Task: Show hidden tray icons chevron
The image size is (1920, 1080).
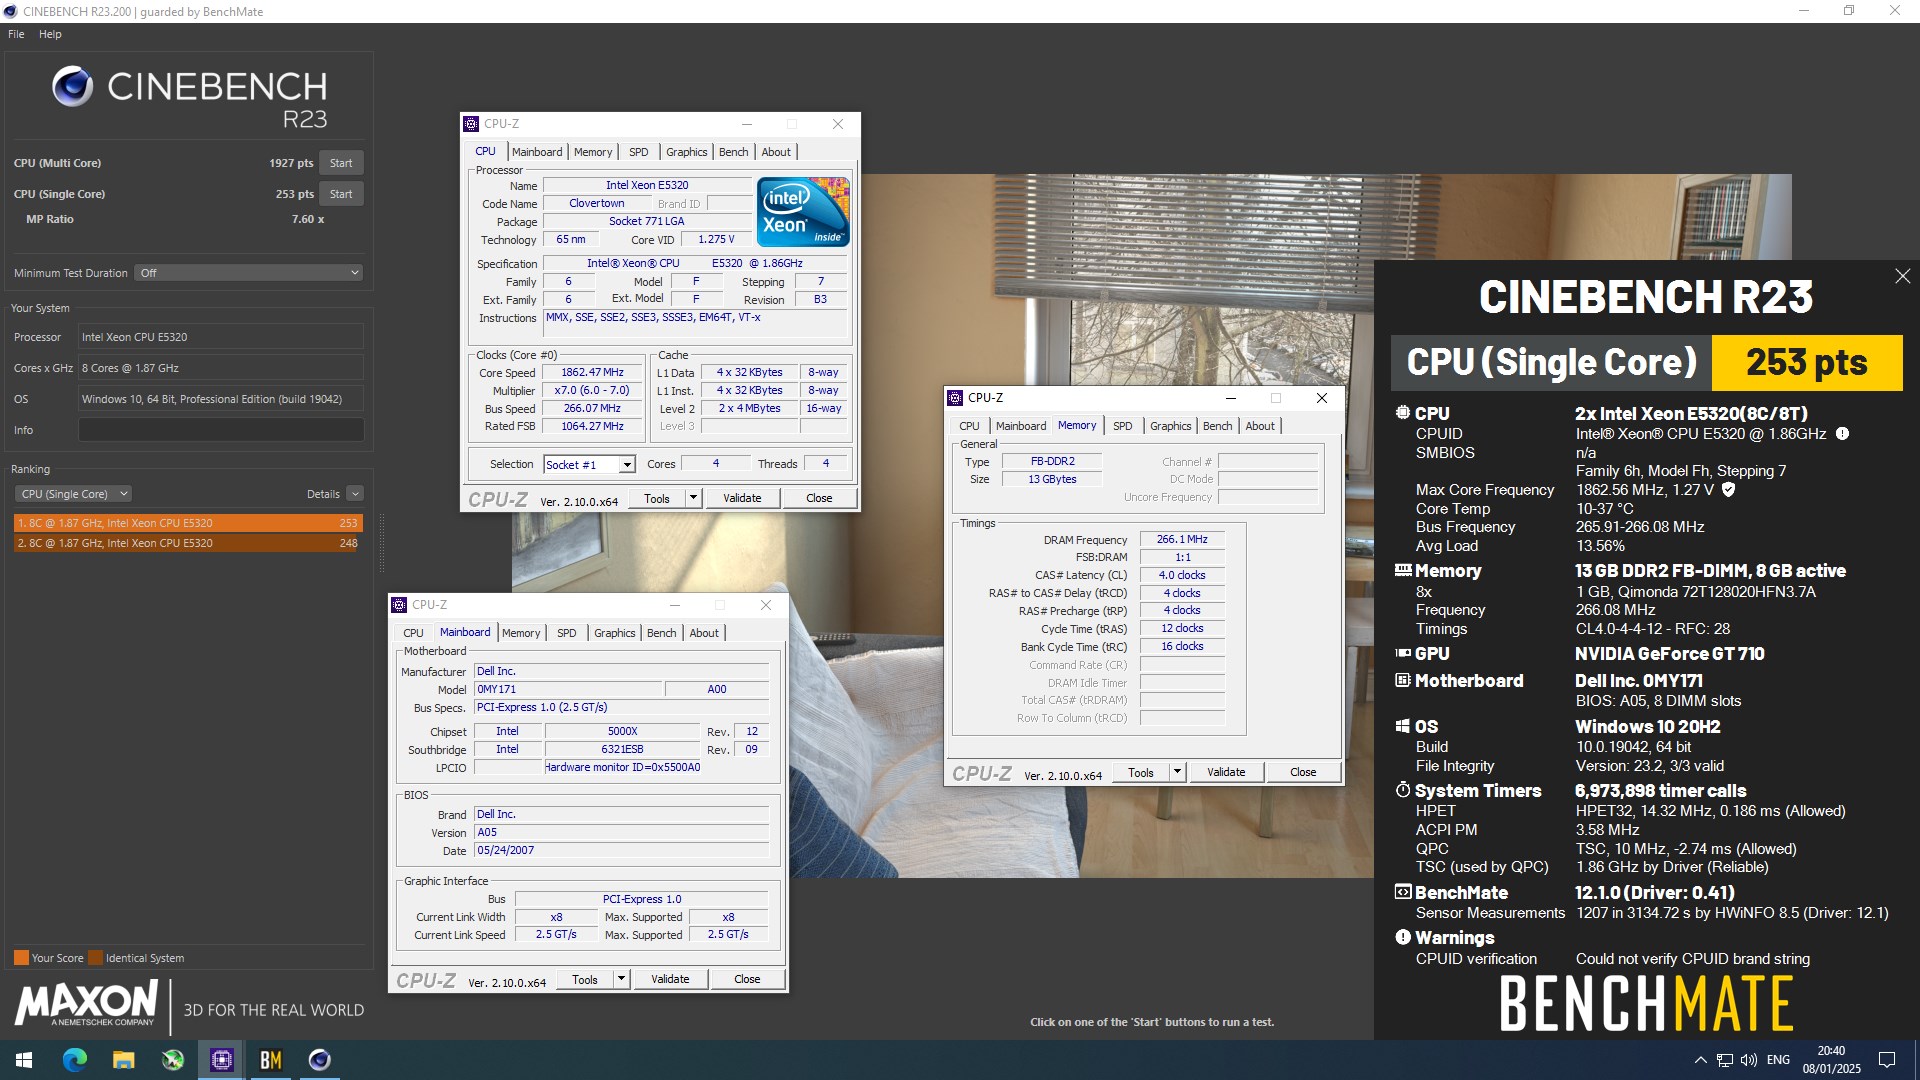Action: tap(1700, 1060)
